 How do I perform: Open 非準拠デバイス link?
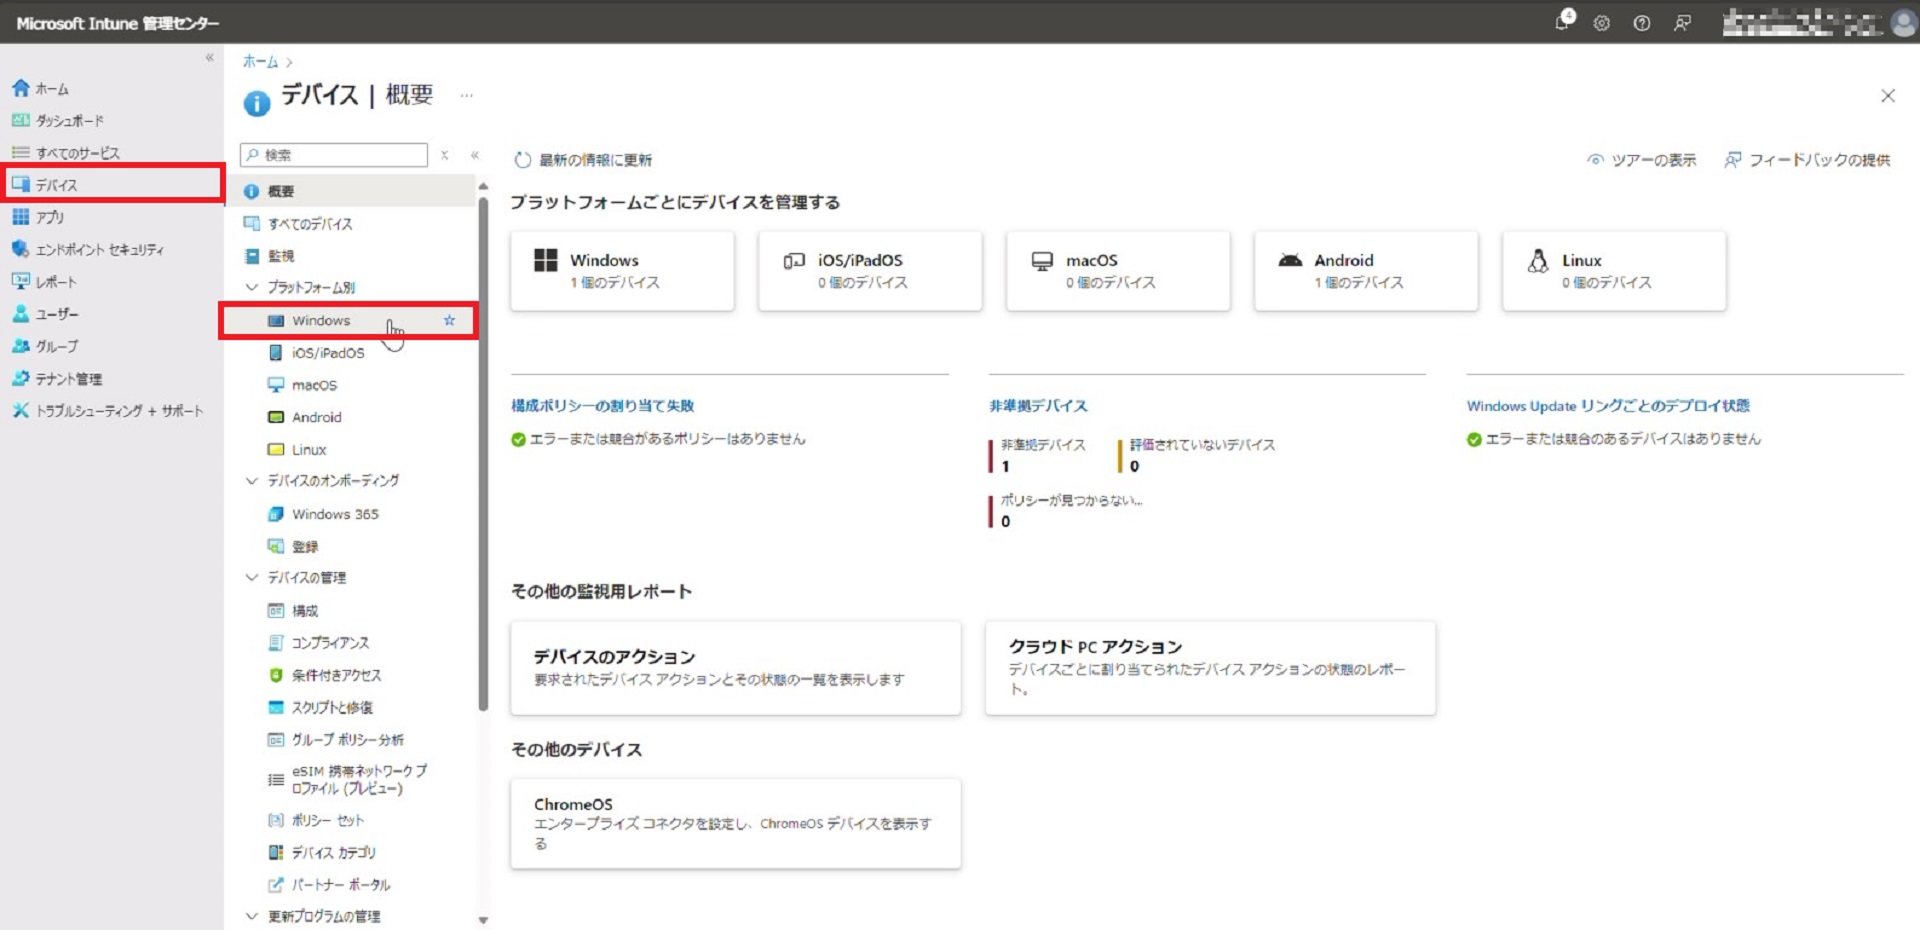[x=1038, y=406]
